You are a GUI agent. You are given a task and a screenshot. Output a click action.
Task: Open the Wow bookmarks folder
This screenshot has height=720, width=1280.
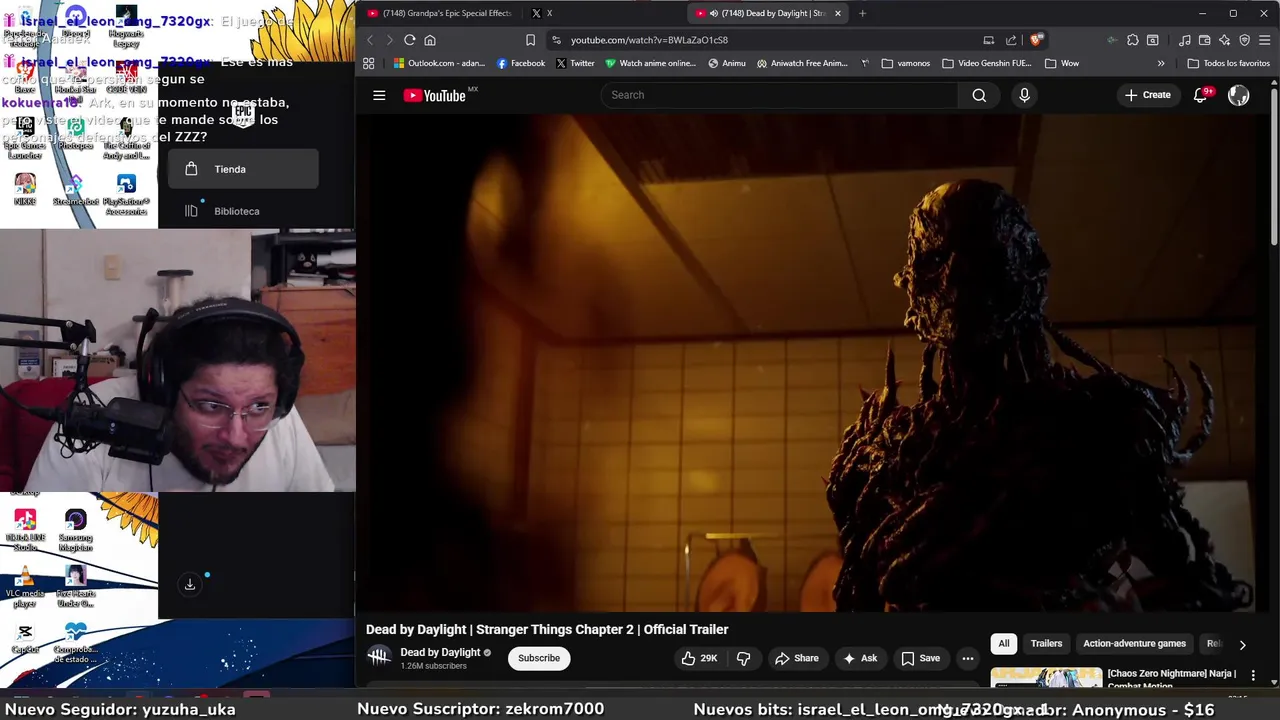click(x=1062, y=63)
